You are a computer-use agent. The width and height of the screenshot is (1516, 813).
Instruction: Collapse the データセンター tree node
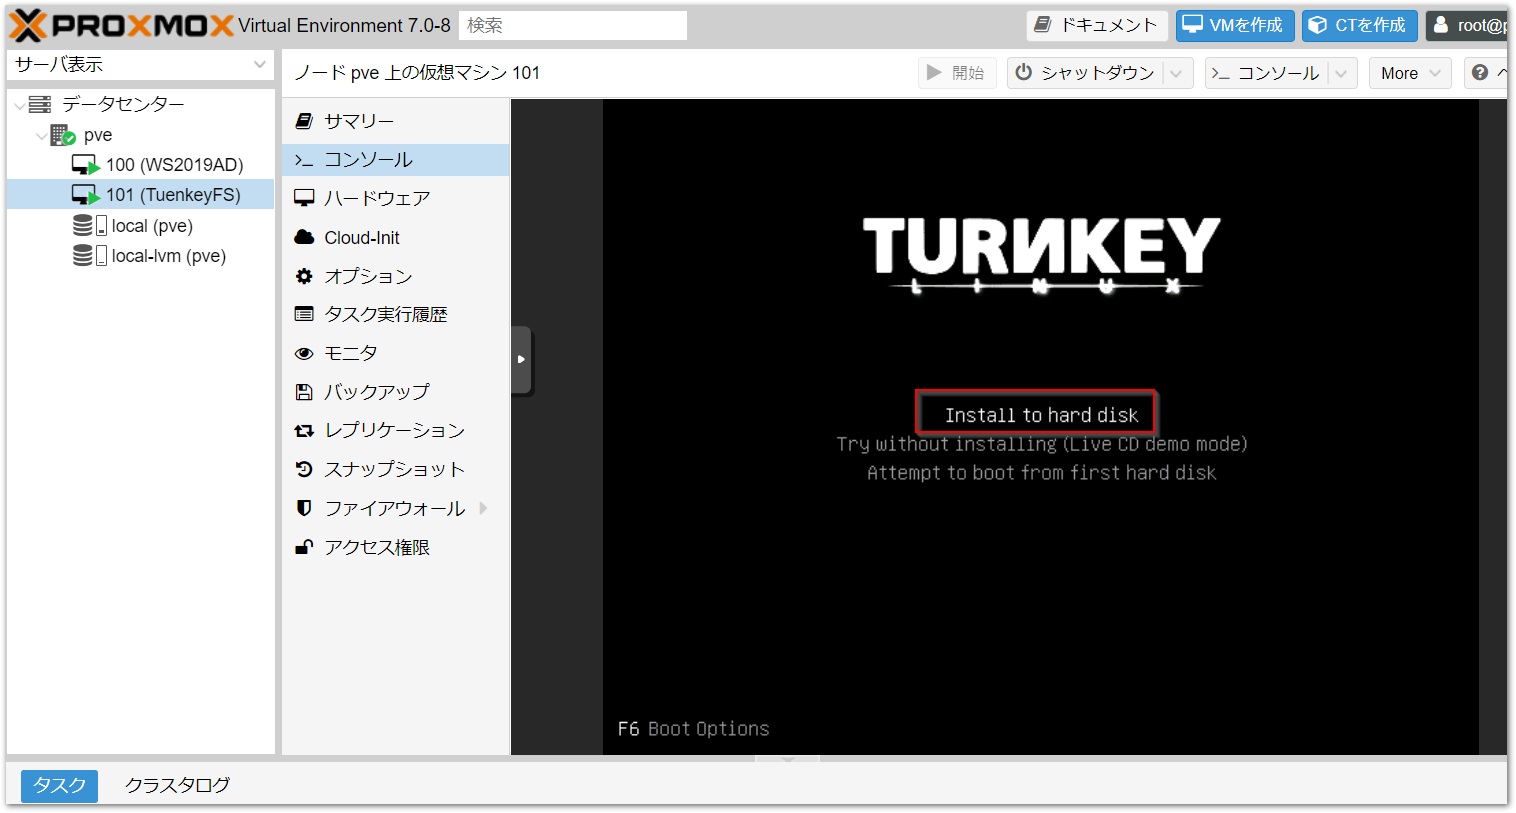tap(20, 104)
